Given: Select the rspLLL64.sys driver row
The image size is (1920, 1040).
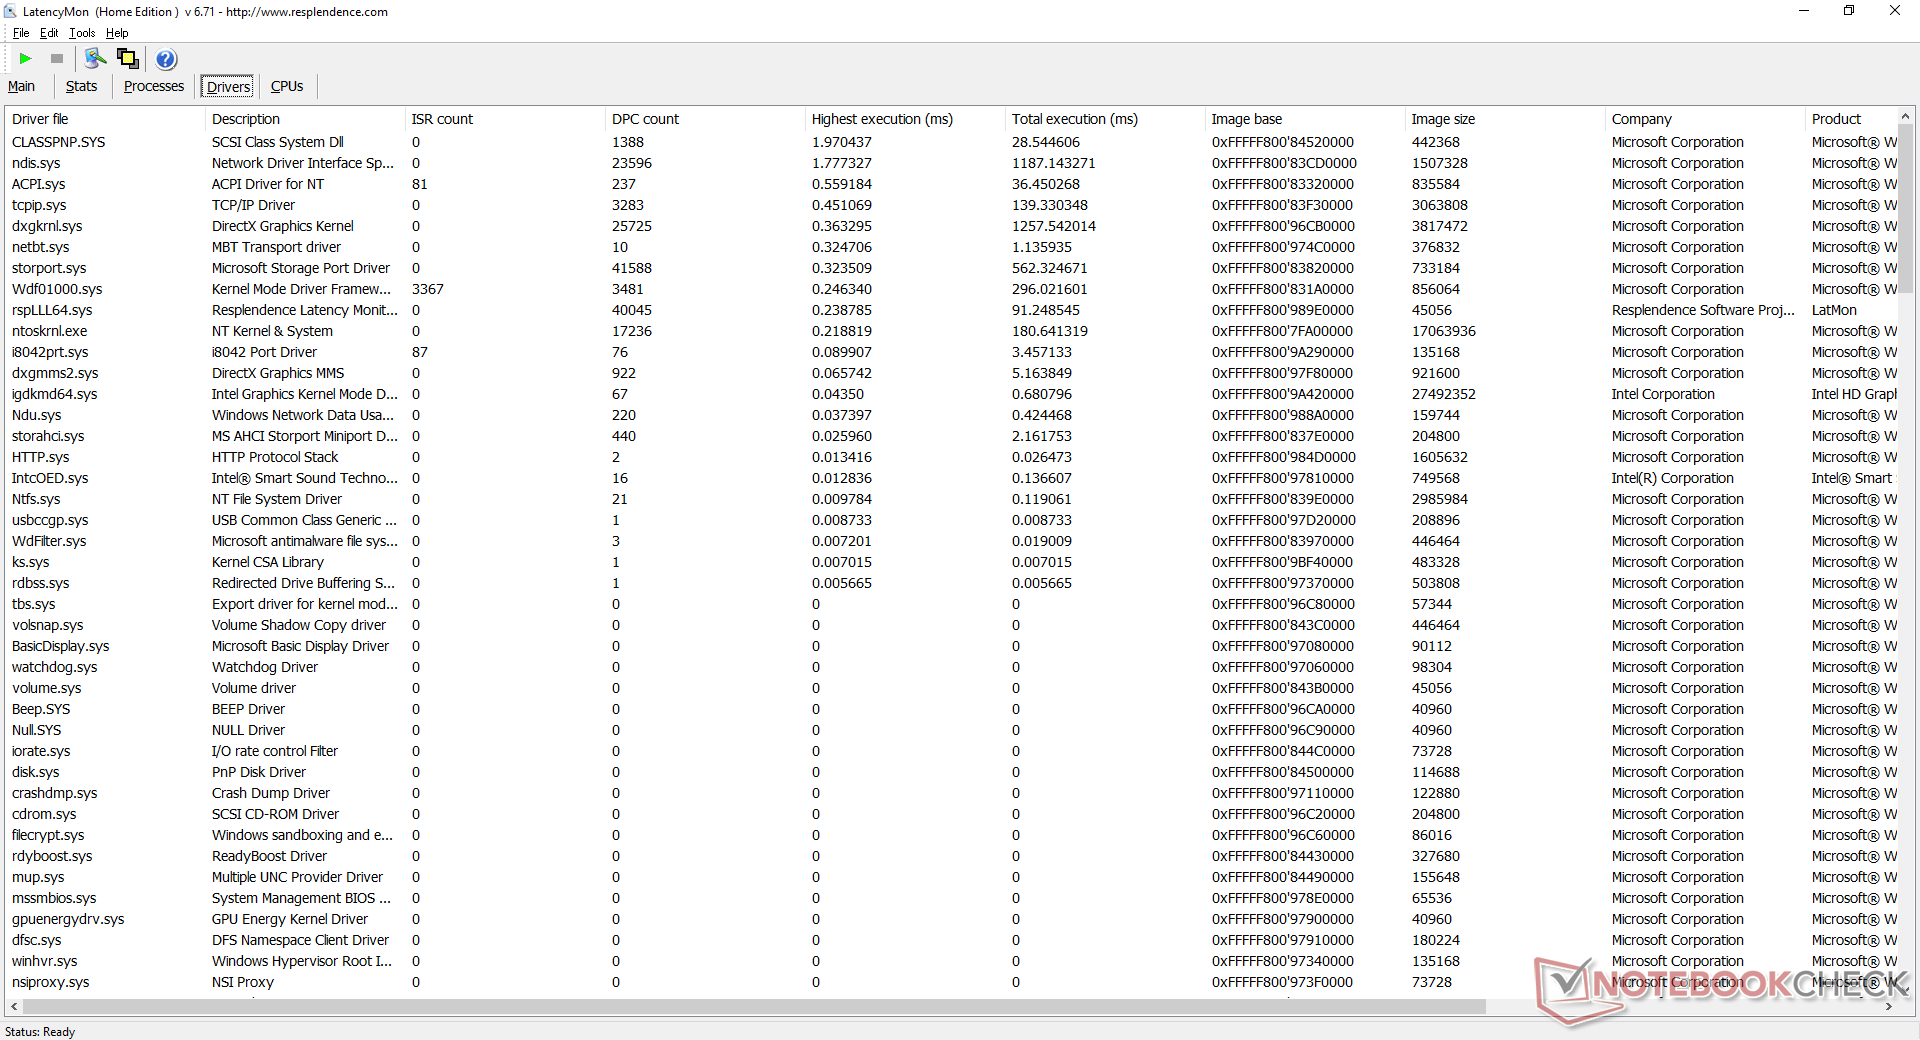Looking at the screenshot, I should pos(951,310).
